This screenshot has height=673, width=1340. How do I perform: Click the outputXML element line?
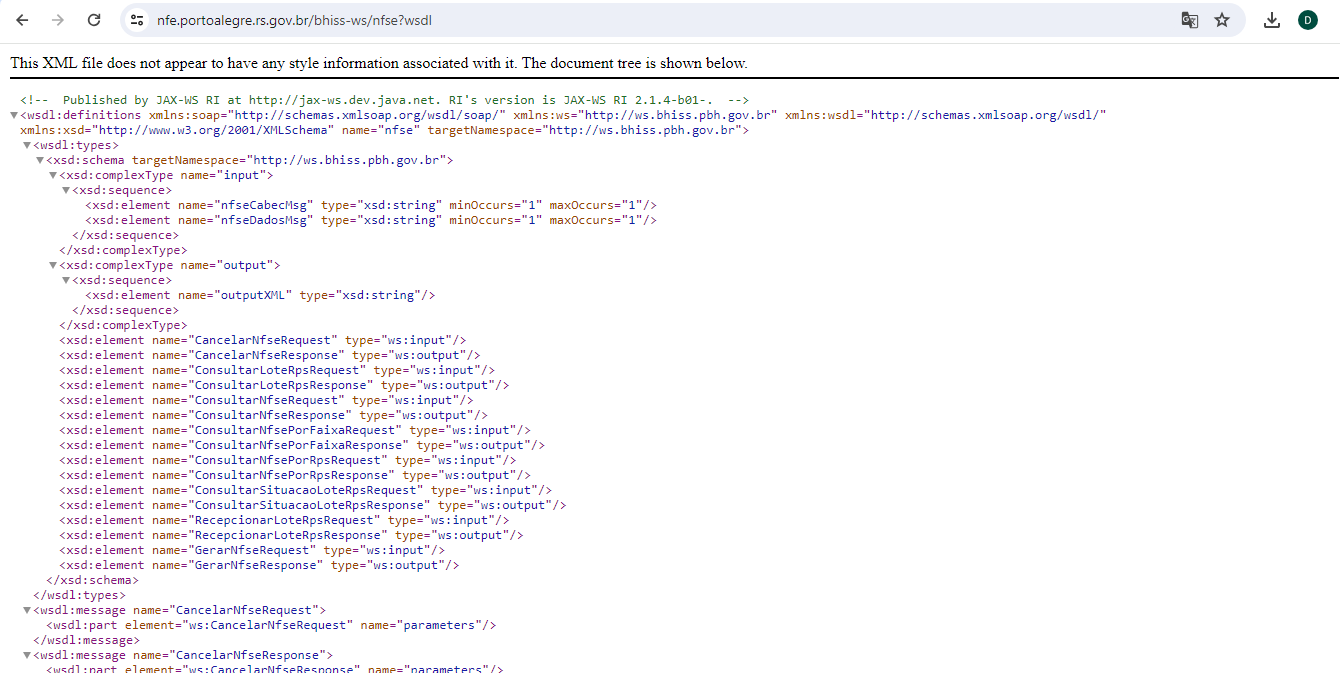(260, 295)
